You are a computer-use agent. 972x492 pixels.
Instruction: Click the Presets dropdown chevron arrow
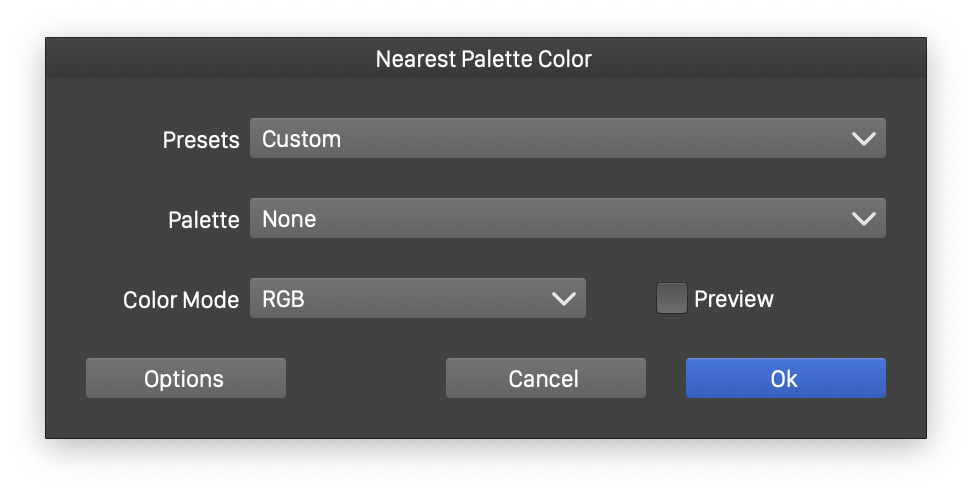[864, 139]
